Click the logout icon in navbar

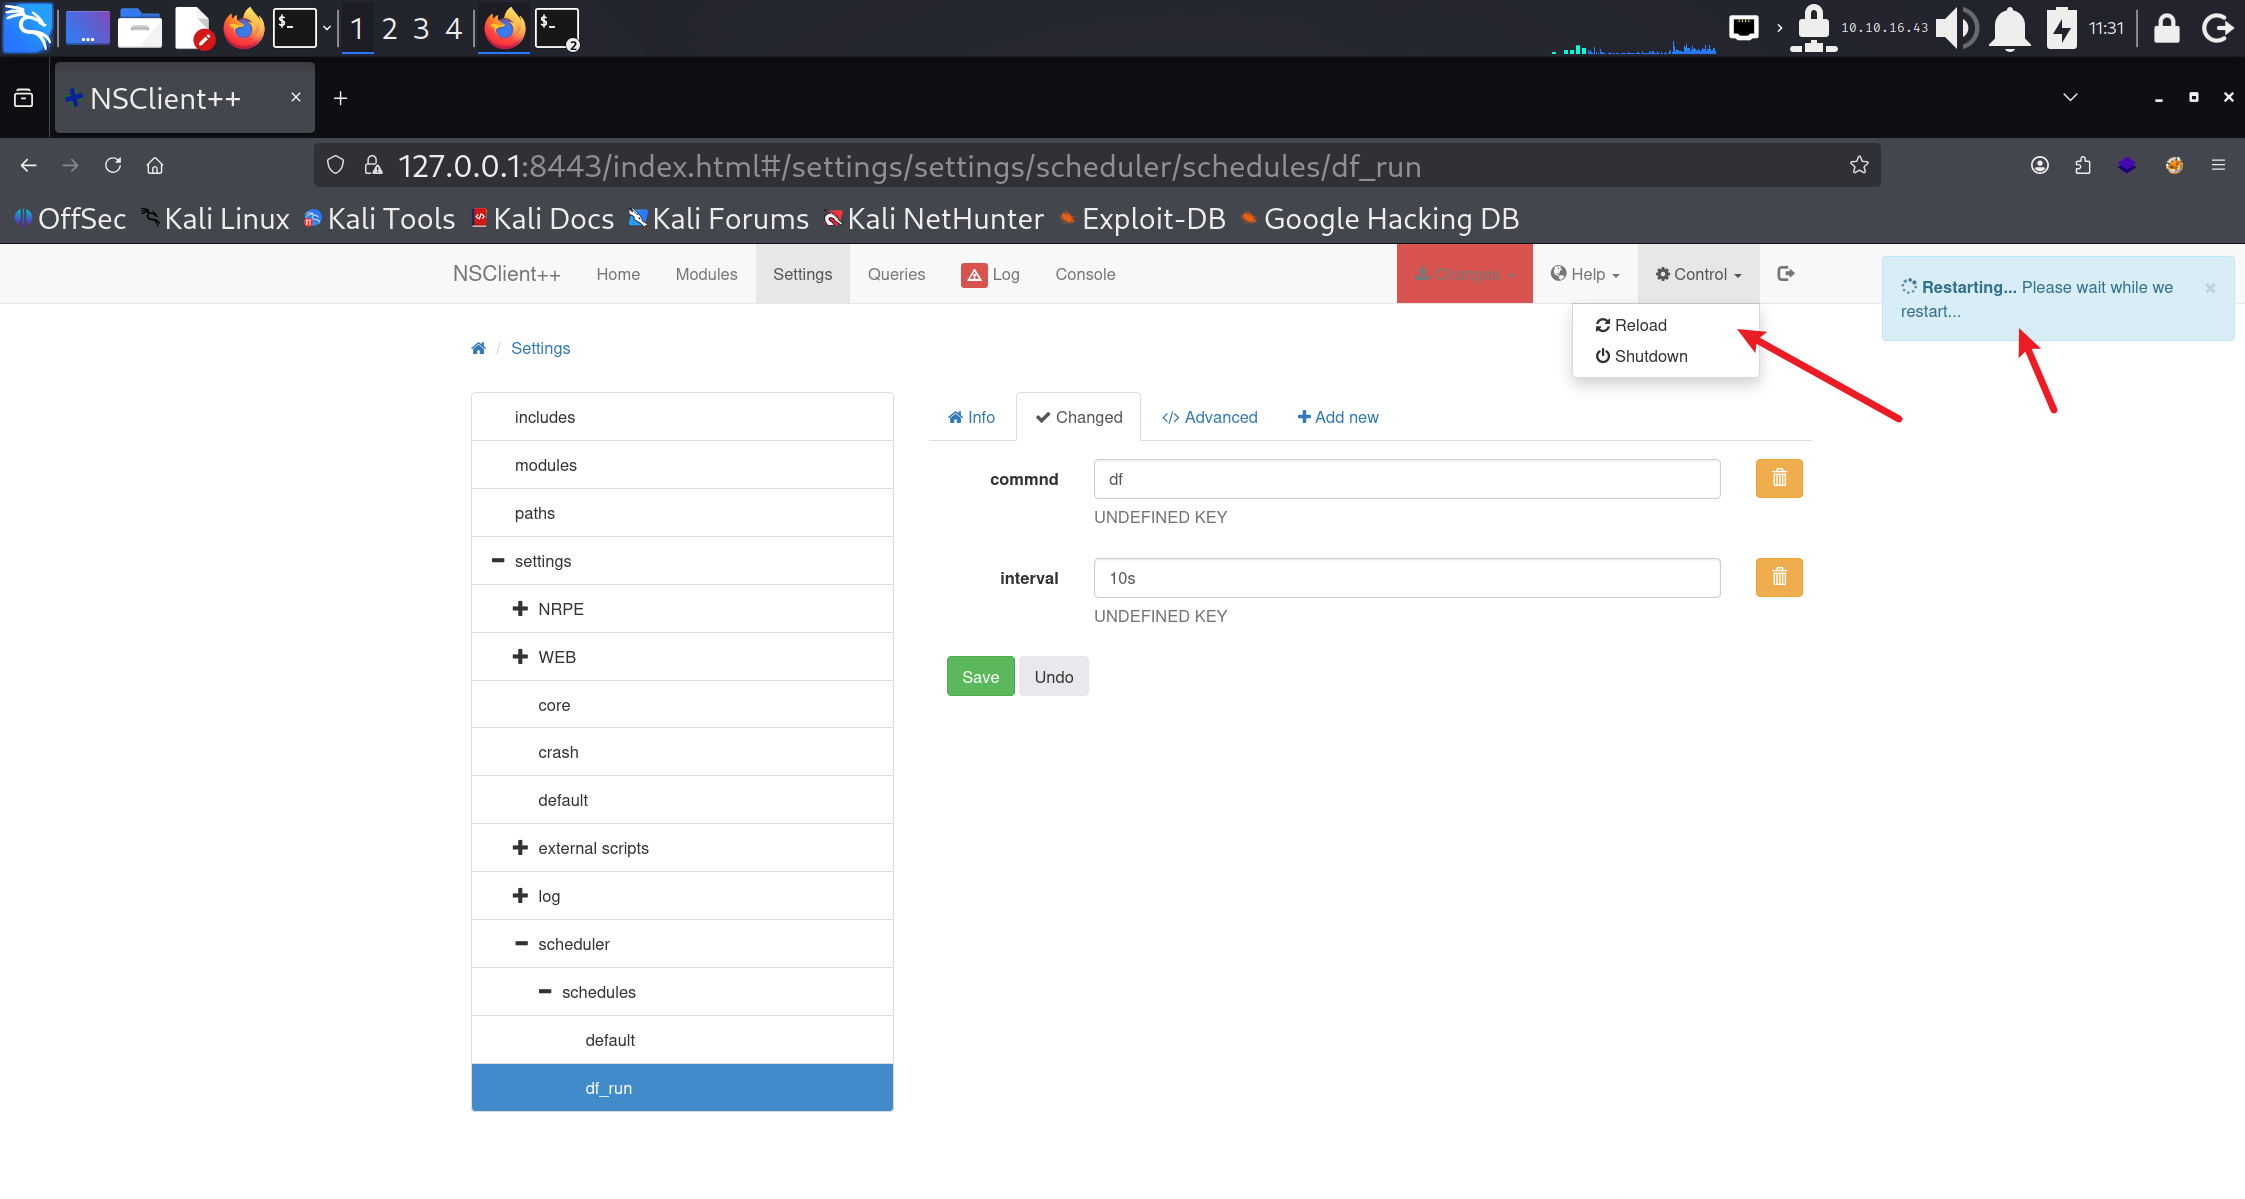click(x=1786, y=274)
